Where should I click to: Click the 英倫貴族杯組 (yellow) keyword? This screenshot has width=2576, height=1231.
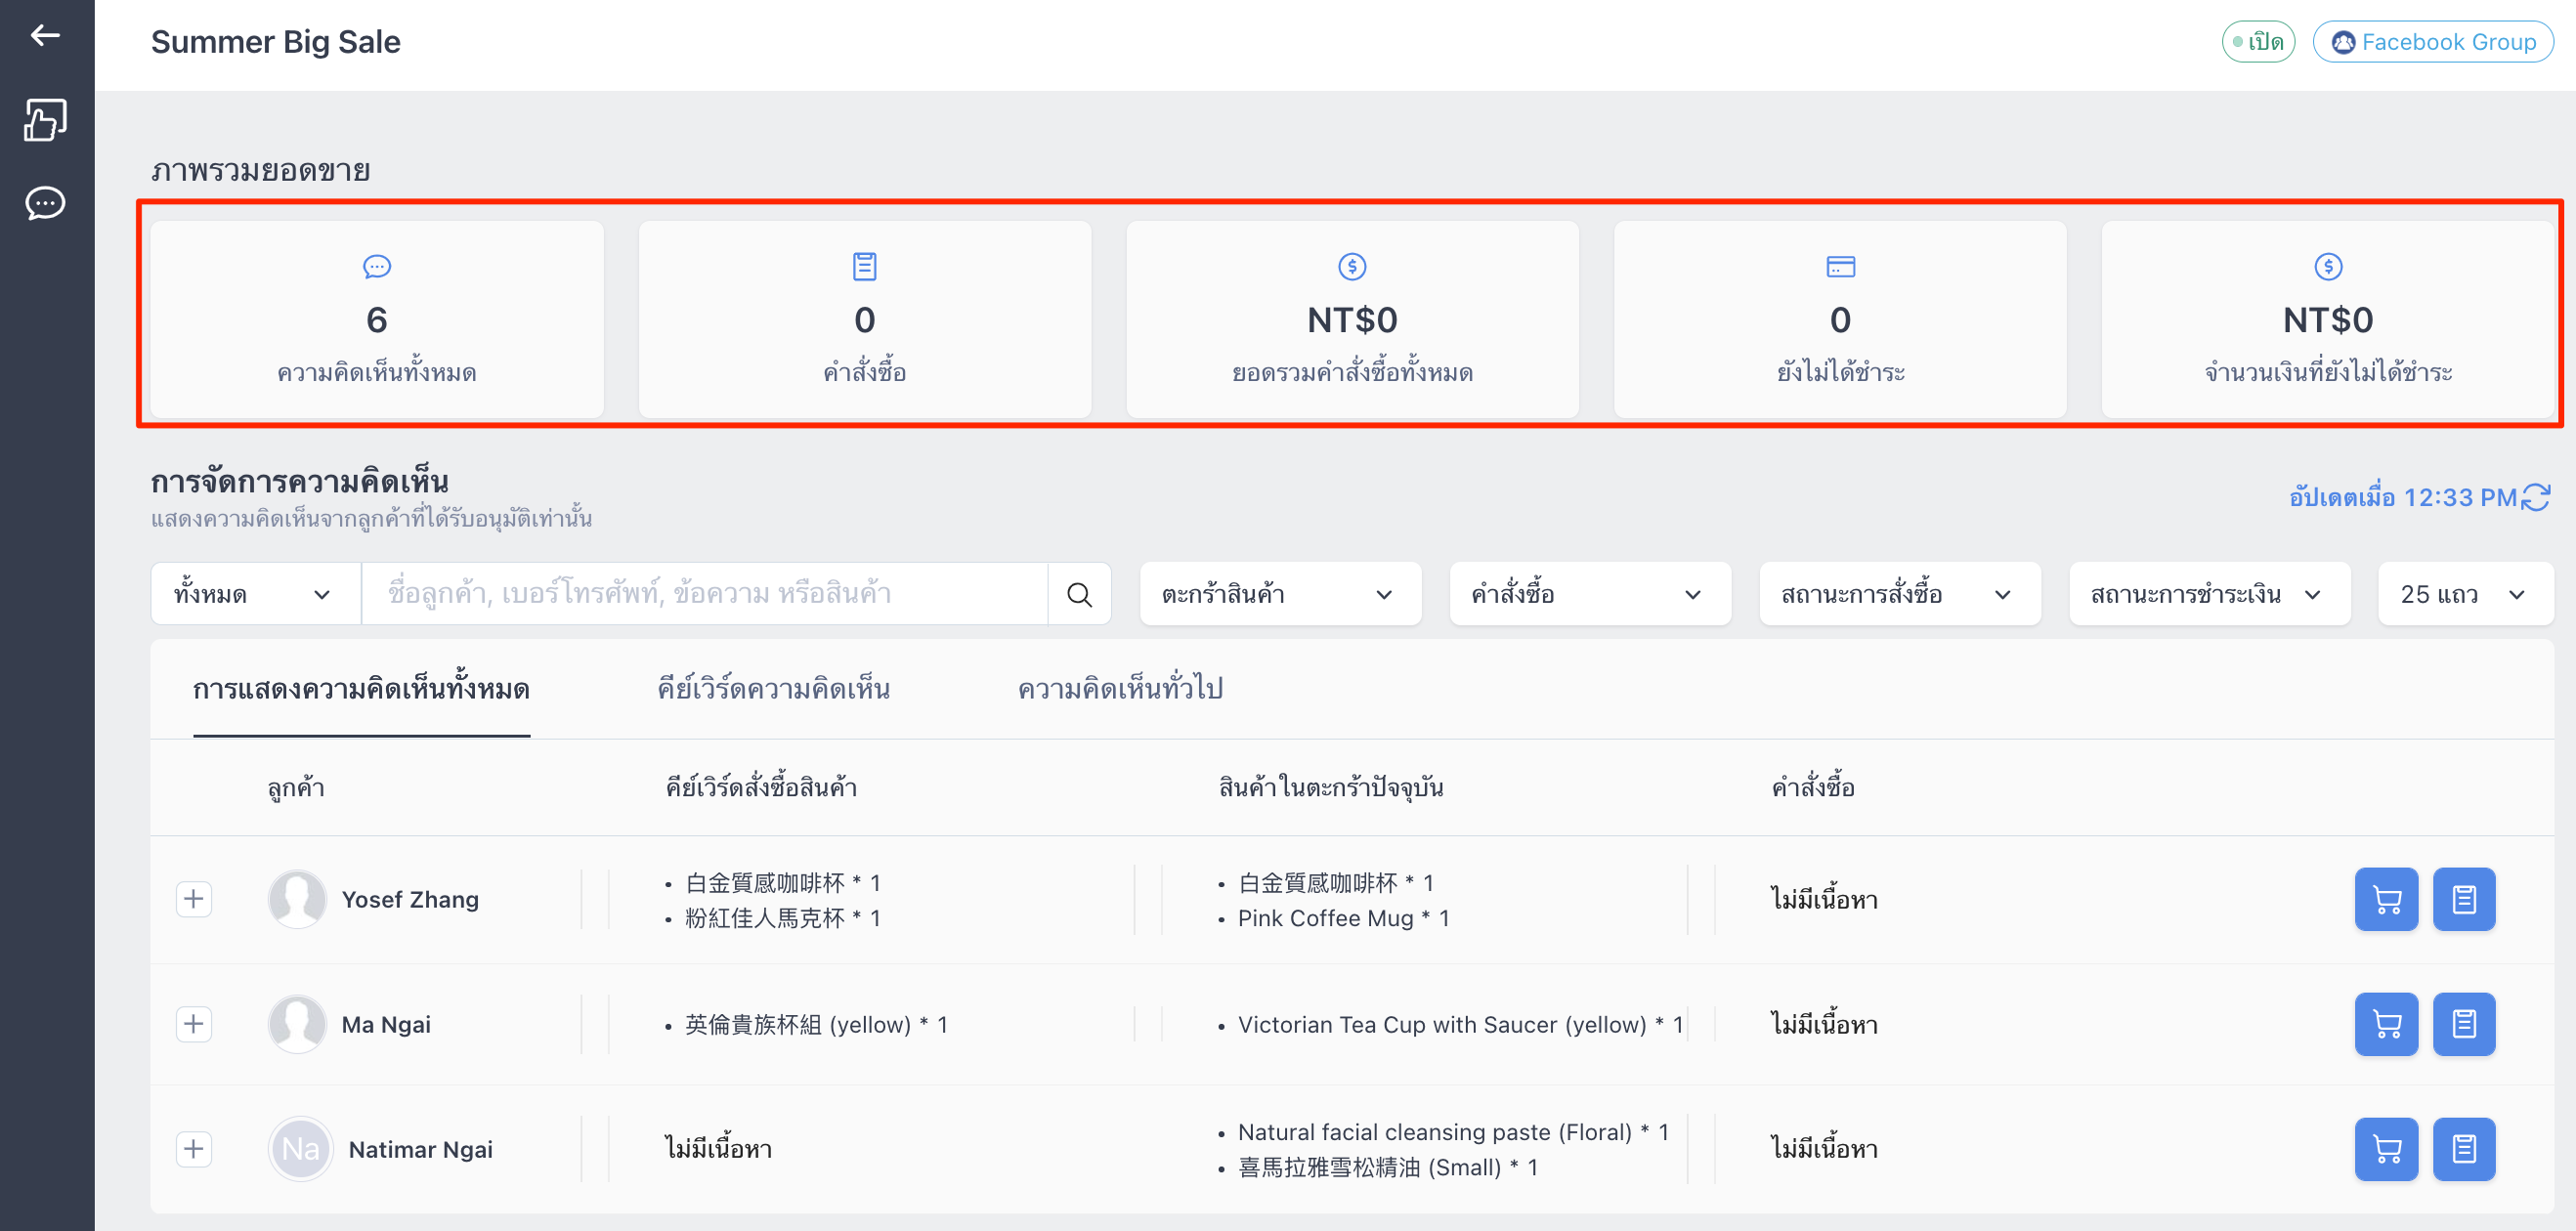coord(816,1025)
